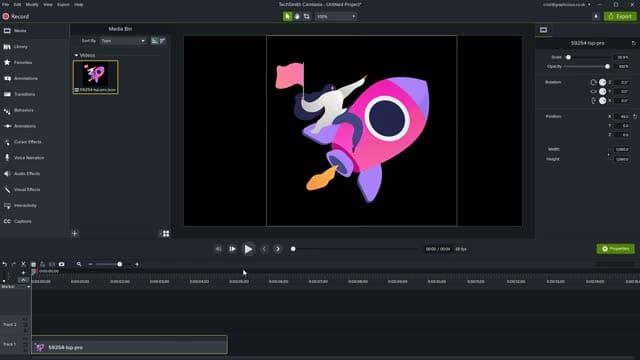The width and height of the screenshot is (640, 360).
Task: Zoom out the timeline with the minus button
Action: tap(90, 264)
